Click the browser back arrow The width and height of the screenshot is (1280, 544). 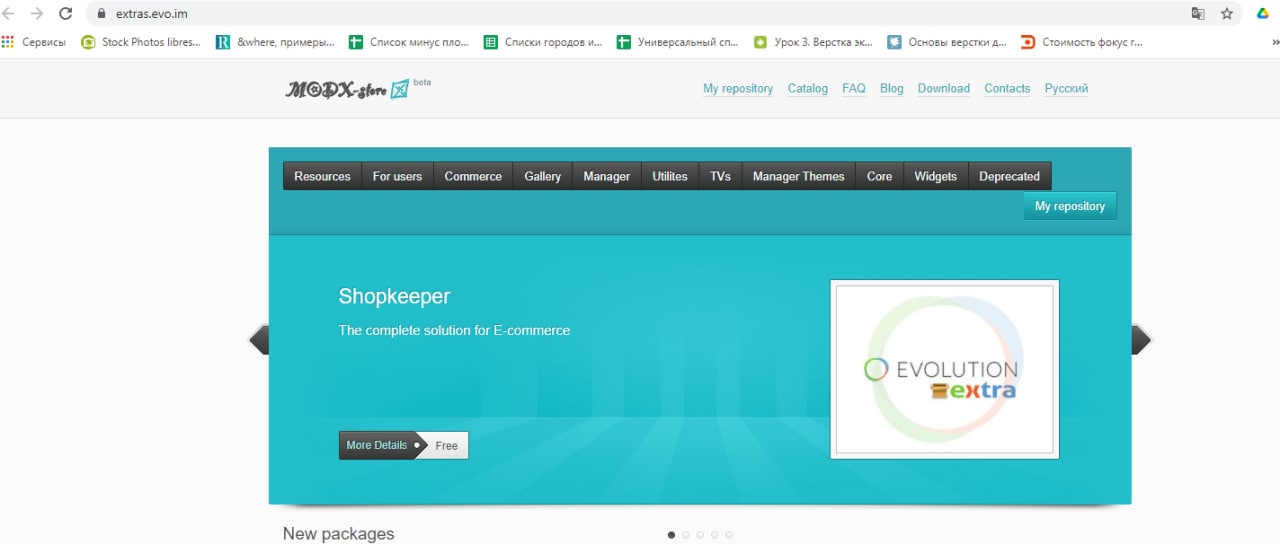pos(9,14)
